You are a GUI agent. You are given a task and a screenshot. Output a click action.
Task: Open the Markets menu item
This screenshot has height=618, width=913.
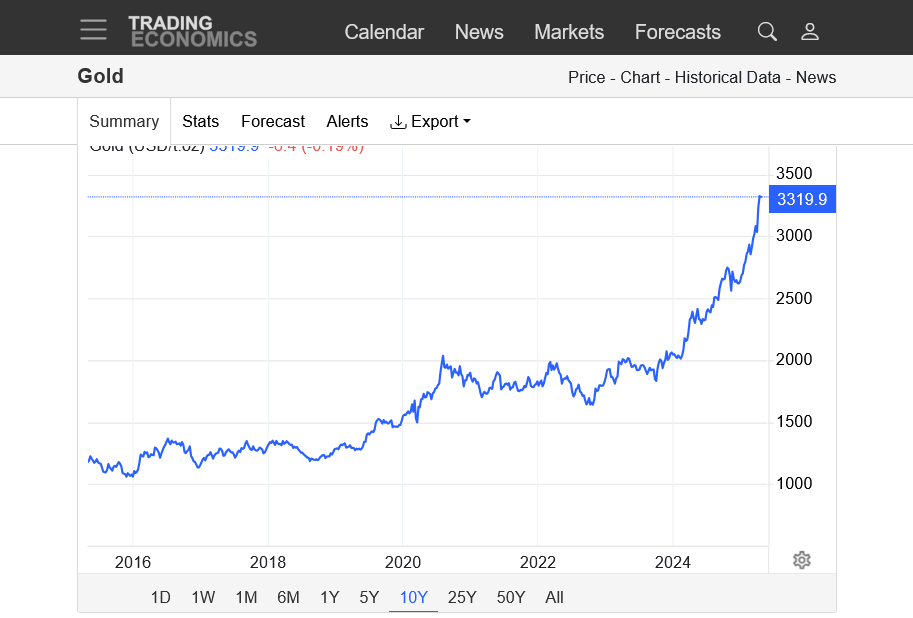tap(569, 32)
